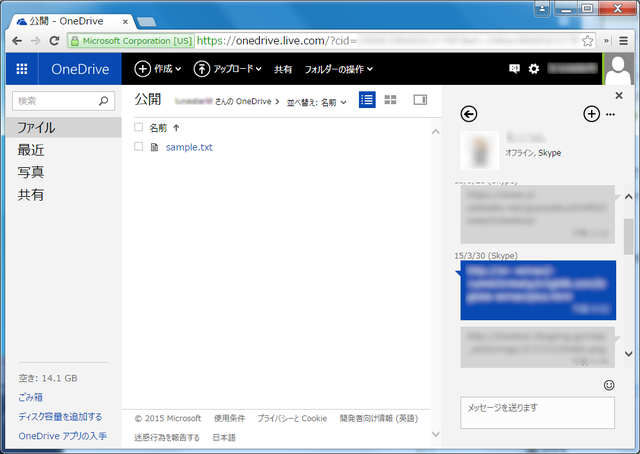The image size is (640, 454).
Task: Click the メッセージを送ります message field
Action: point(537,413)
